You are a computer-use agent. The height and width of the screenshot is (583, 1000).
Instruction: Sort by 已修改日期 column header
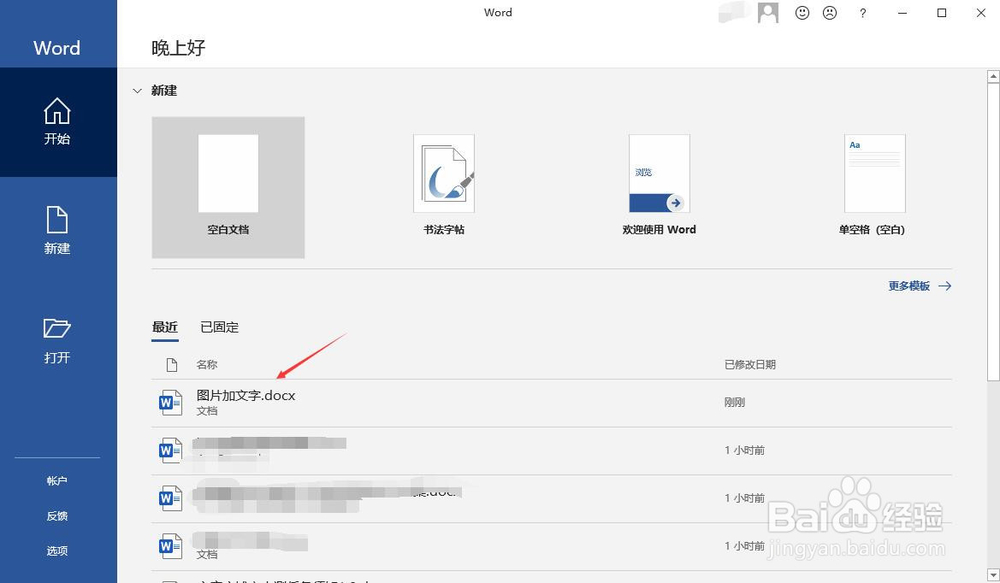click(750, 365)
